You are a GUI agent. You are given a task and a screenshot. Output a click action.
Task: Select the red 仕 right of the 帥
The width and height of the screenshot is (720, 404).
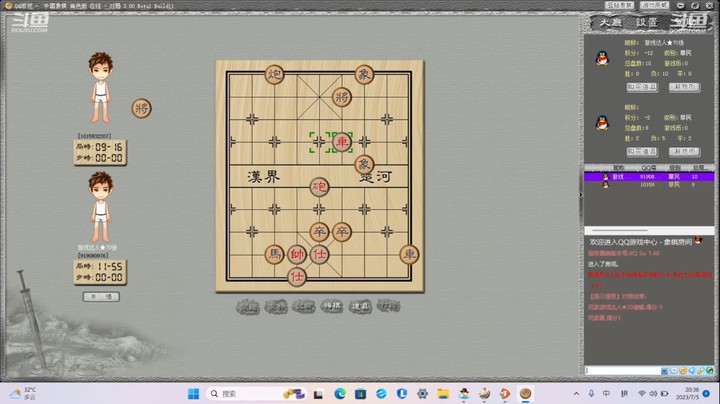click(x=319, y=254)
